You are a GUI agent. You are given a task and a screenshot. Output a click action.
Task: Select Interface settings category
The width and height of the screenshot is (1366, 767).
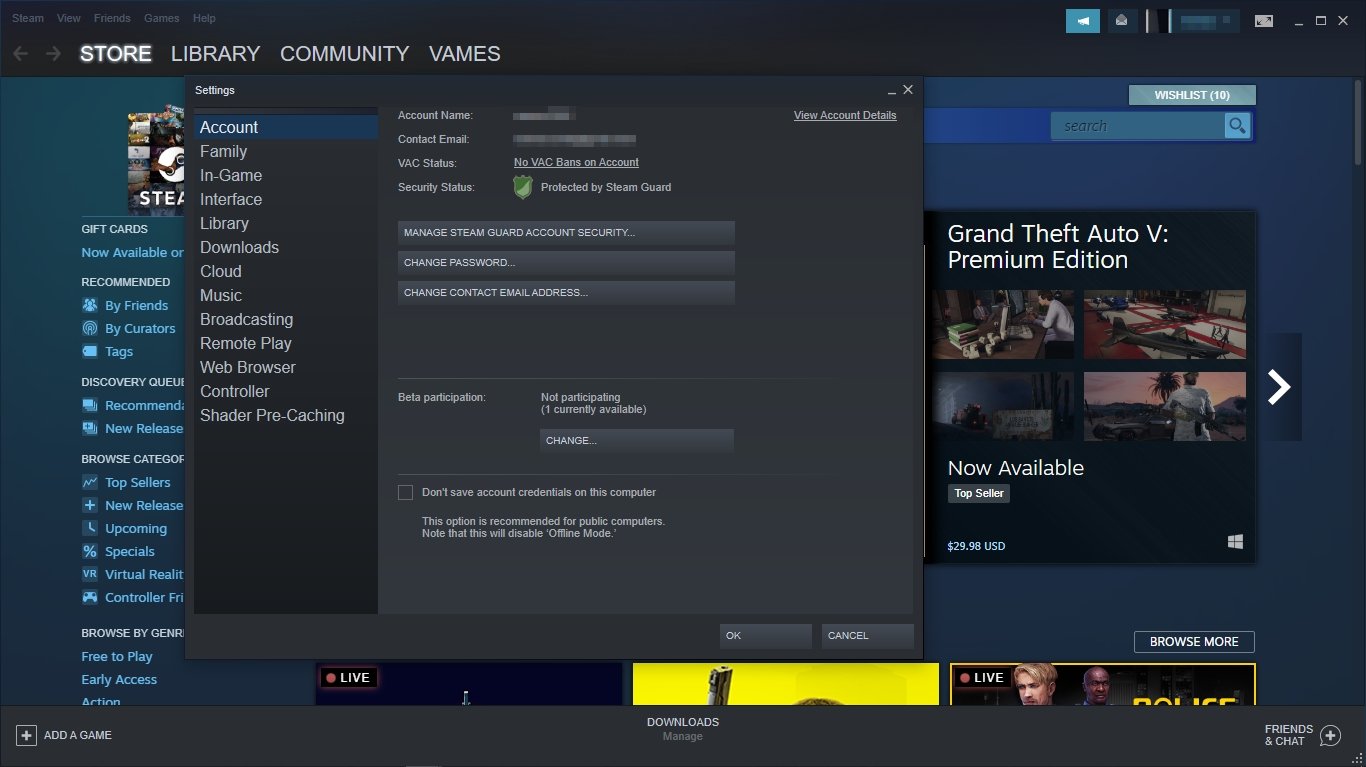click(286, 199)
